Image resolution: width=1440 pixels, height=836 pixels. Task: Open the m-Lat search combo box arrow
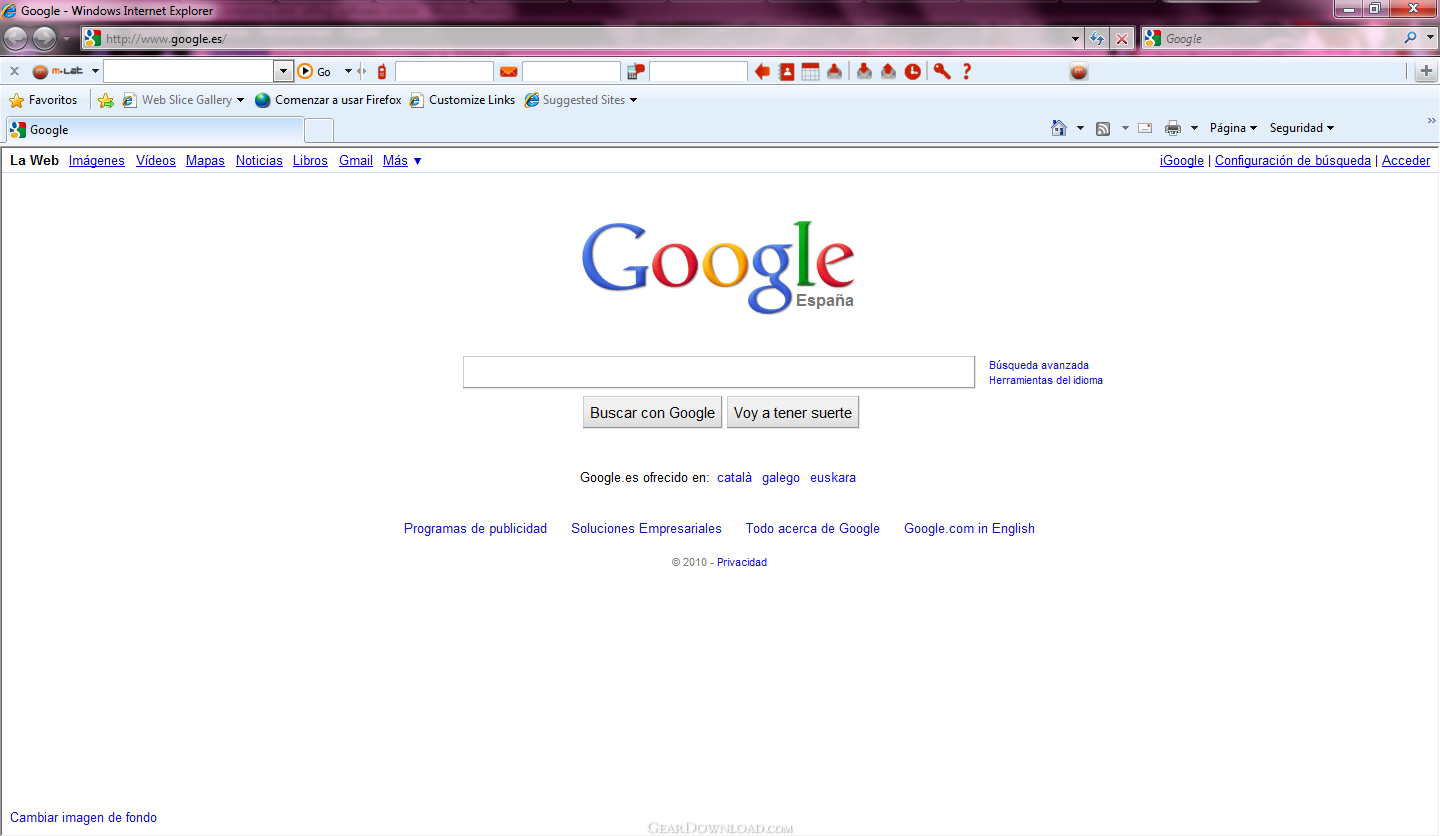(283, 71)
